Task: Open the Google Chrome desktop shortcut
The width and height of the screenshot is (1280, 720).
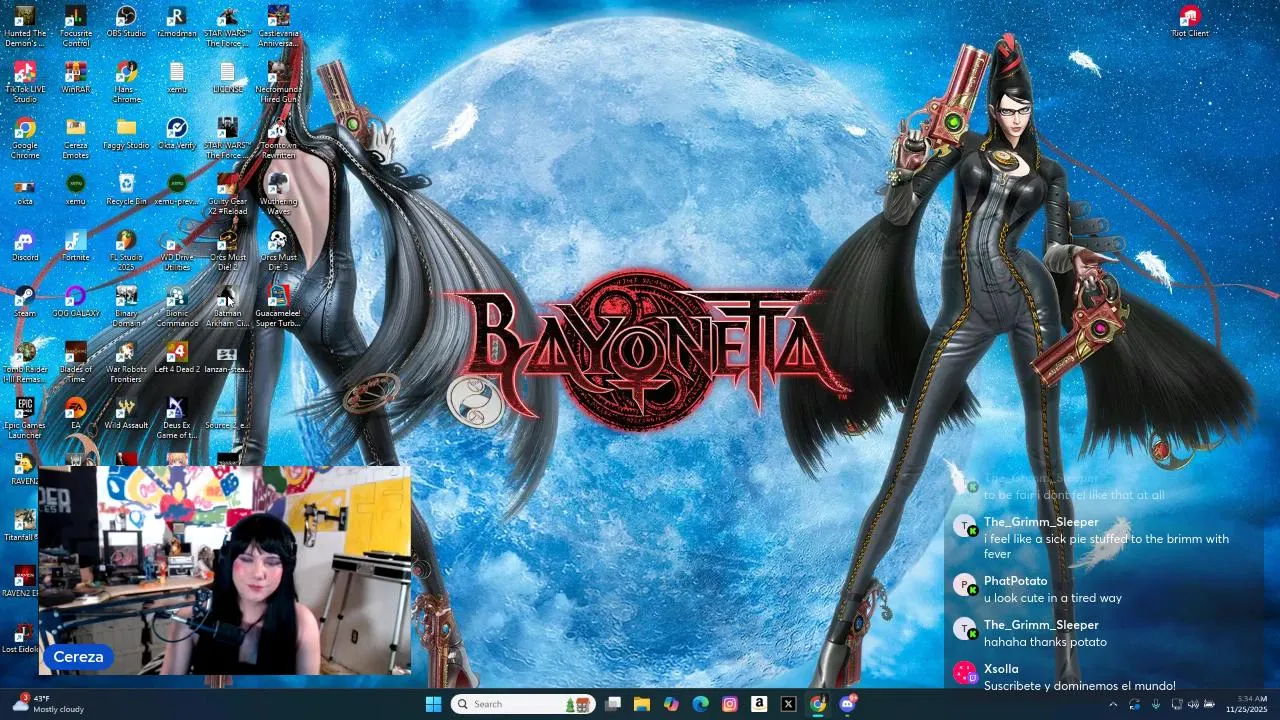Action: point(25,139)
